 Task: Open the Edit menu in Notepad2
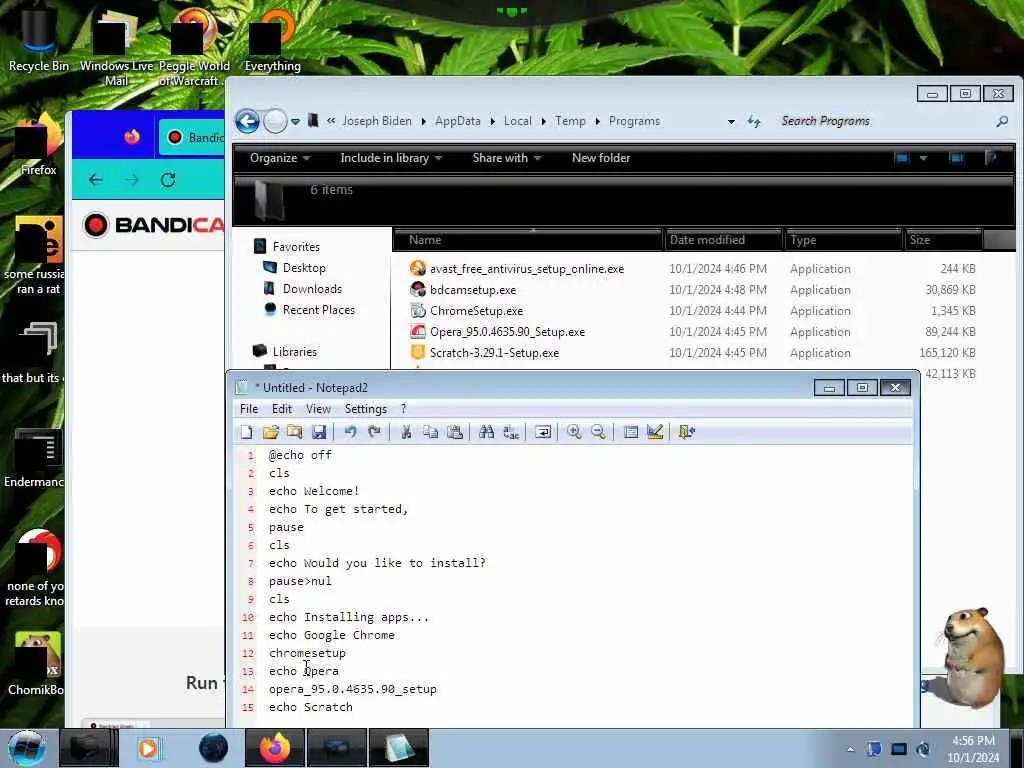click(x=281, y=409)
